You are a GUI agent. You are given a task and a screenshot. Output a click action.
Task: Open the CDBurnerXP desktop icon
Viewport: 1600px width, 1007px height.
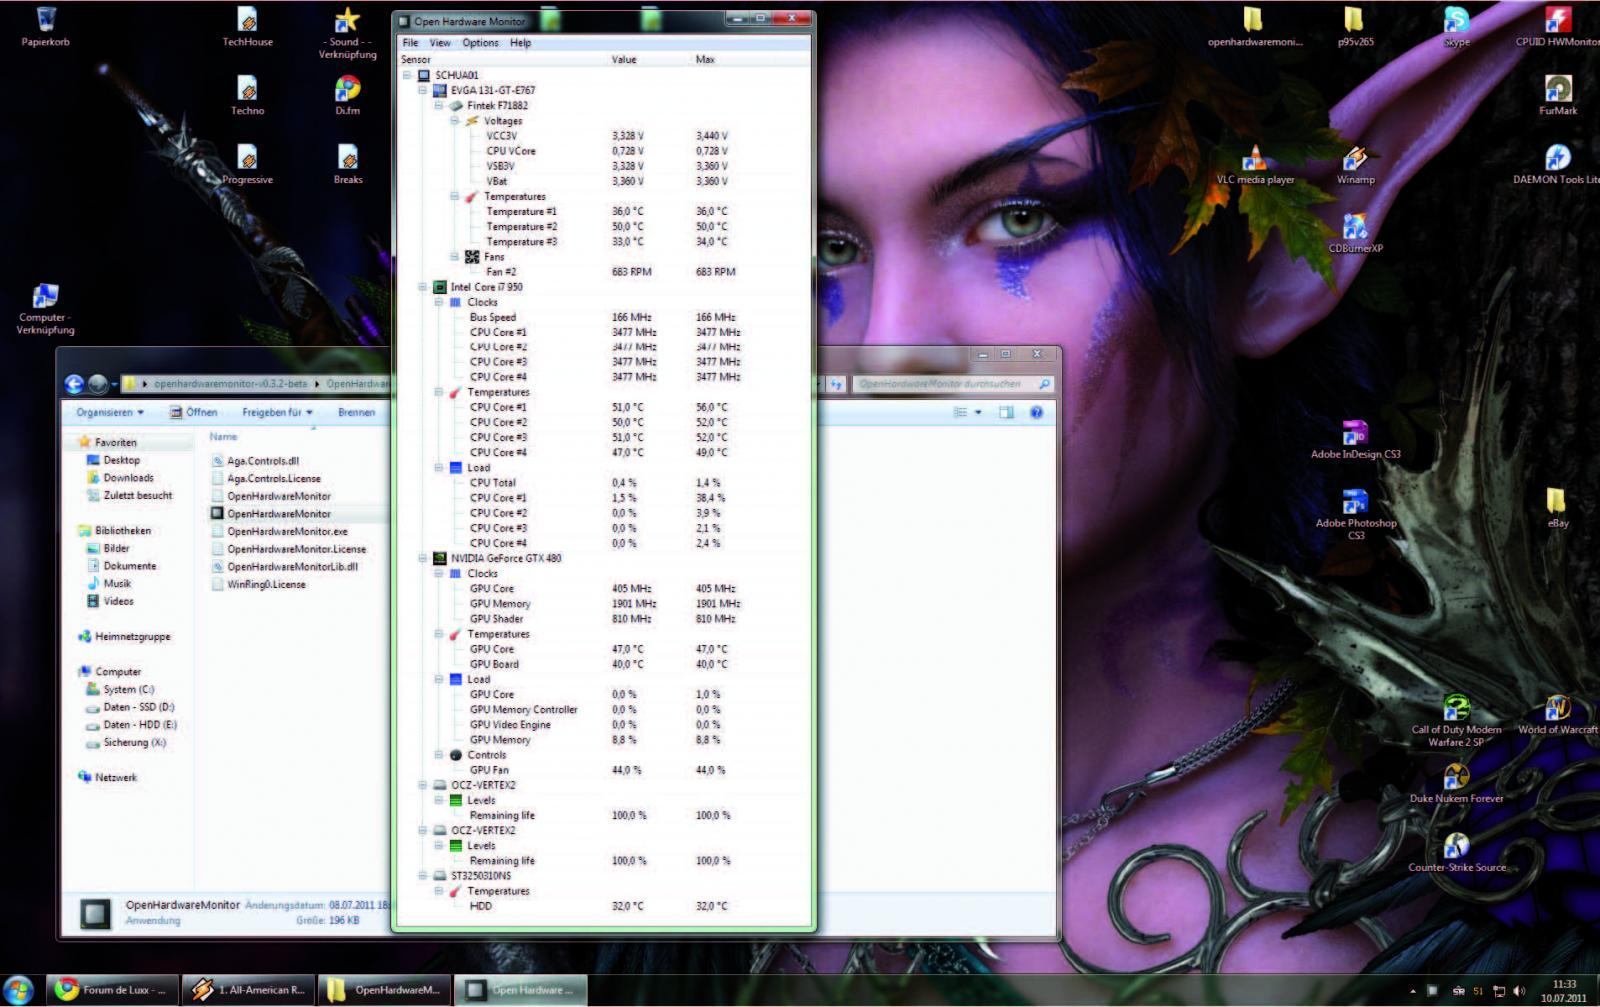click(x=1355, y=234)
